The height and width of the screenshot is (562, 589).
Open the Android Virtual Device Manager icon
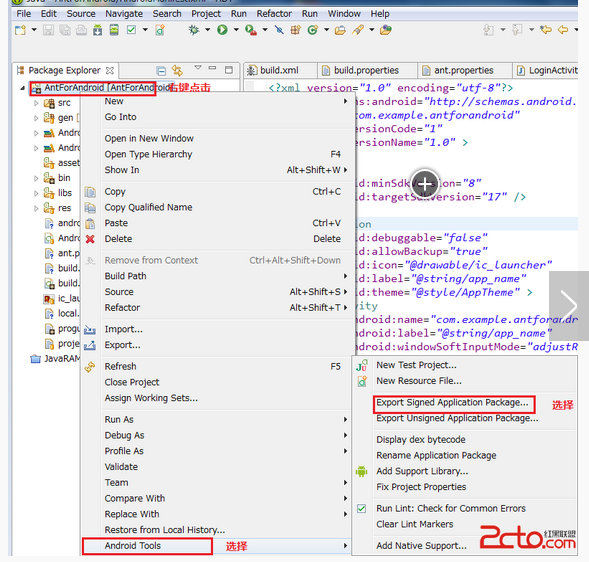pyautogui.click(x=114, y=30)
